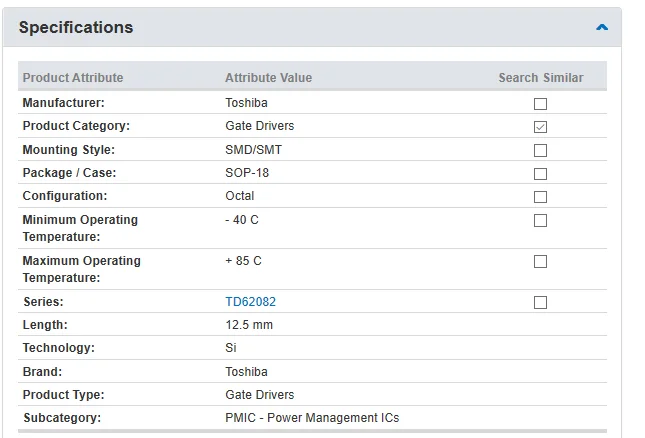Click the Package / Case: attribute label

69,172
